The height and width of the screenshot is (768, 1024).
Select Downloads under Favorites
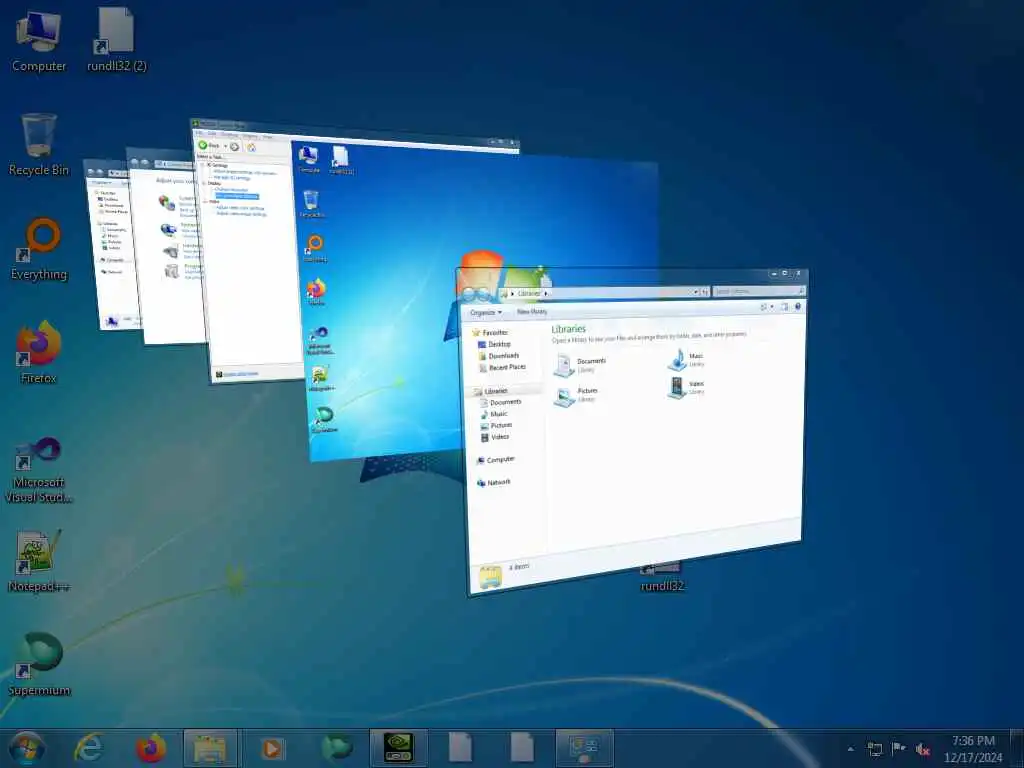pos(499,356)
